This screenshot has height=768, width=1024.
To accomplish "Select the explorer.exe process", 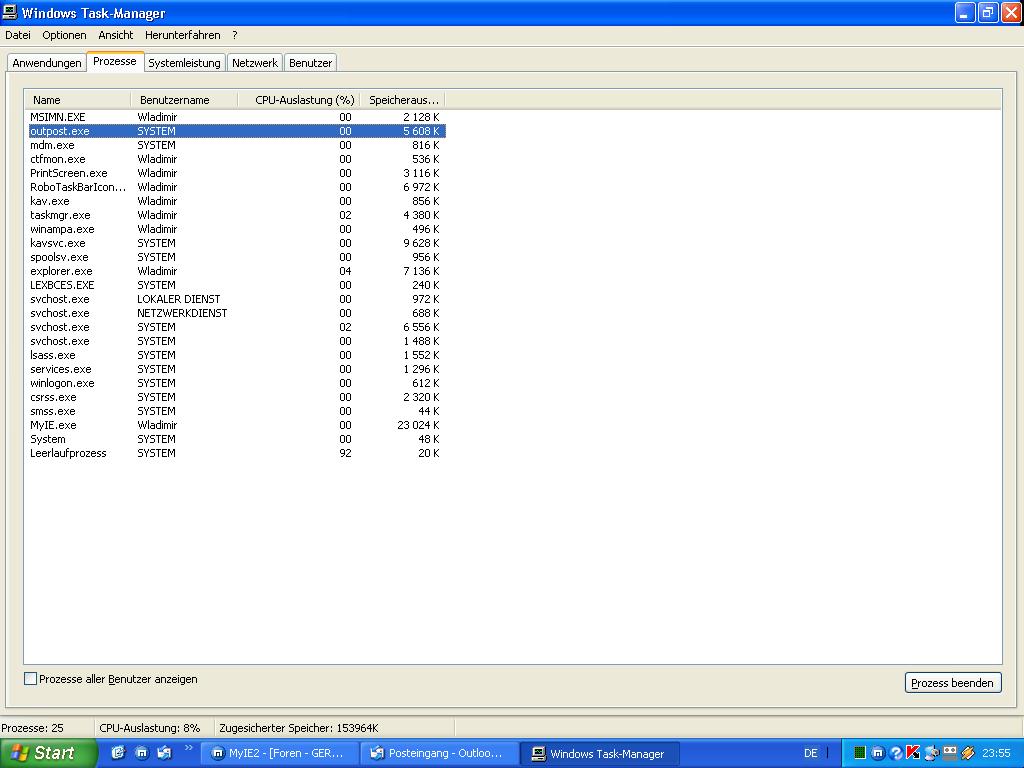I will point(236,271).
